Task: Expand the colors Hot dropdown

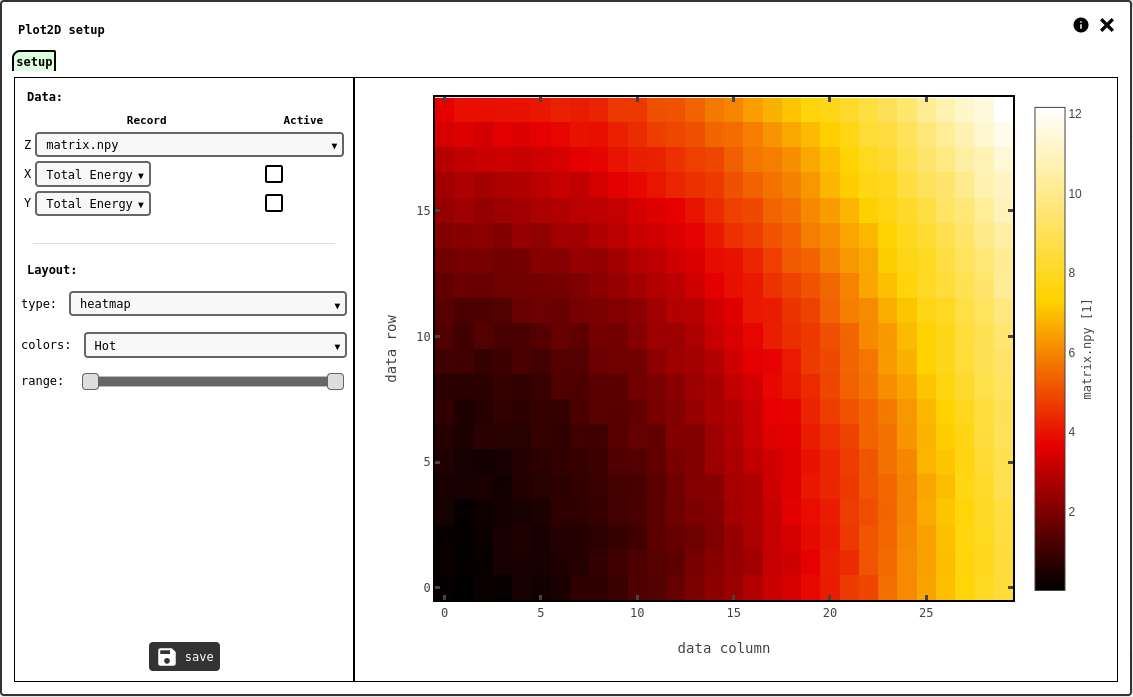Action: click(215, 346)
